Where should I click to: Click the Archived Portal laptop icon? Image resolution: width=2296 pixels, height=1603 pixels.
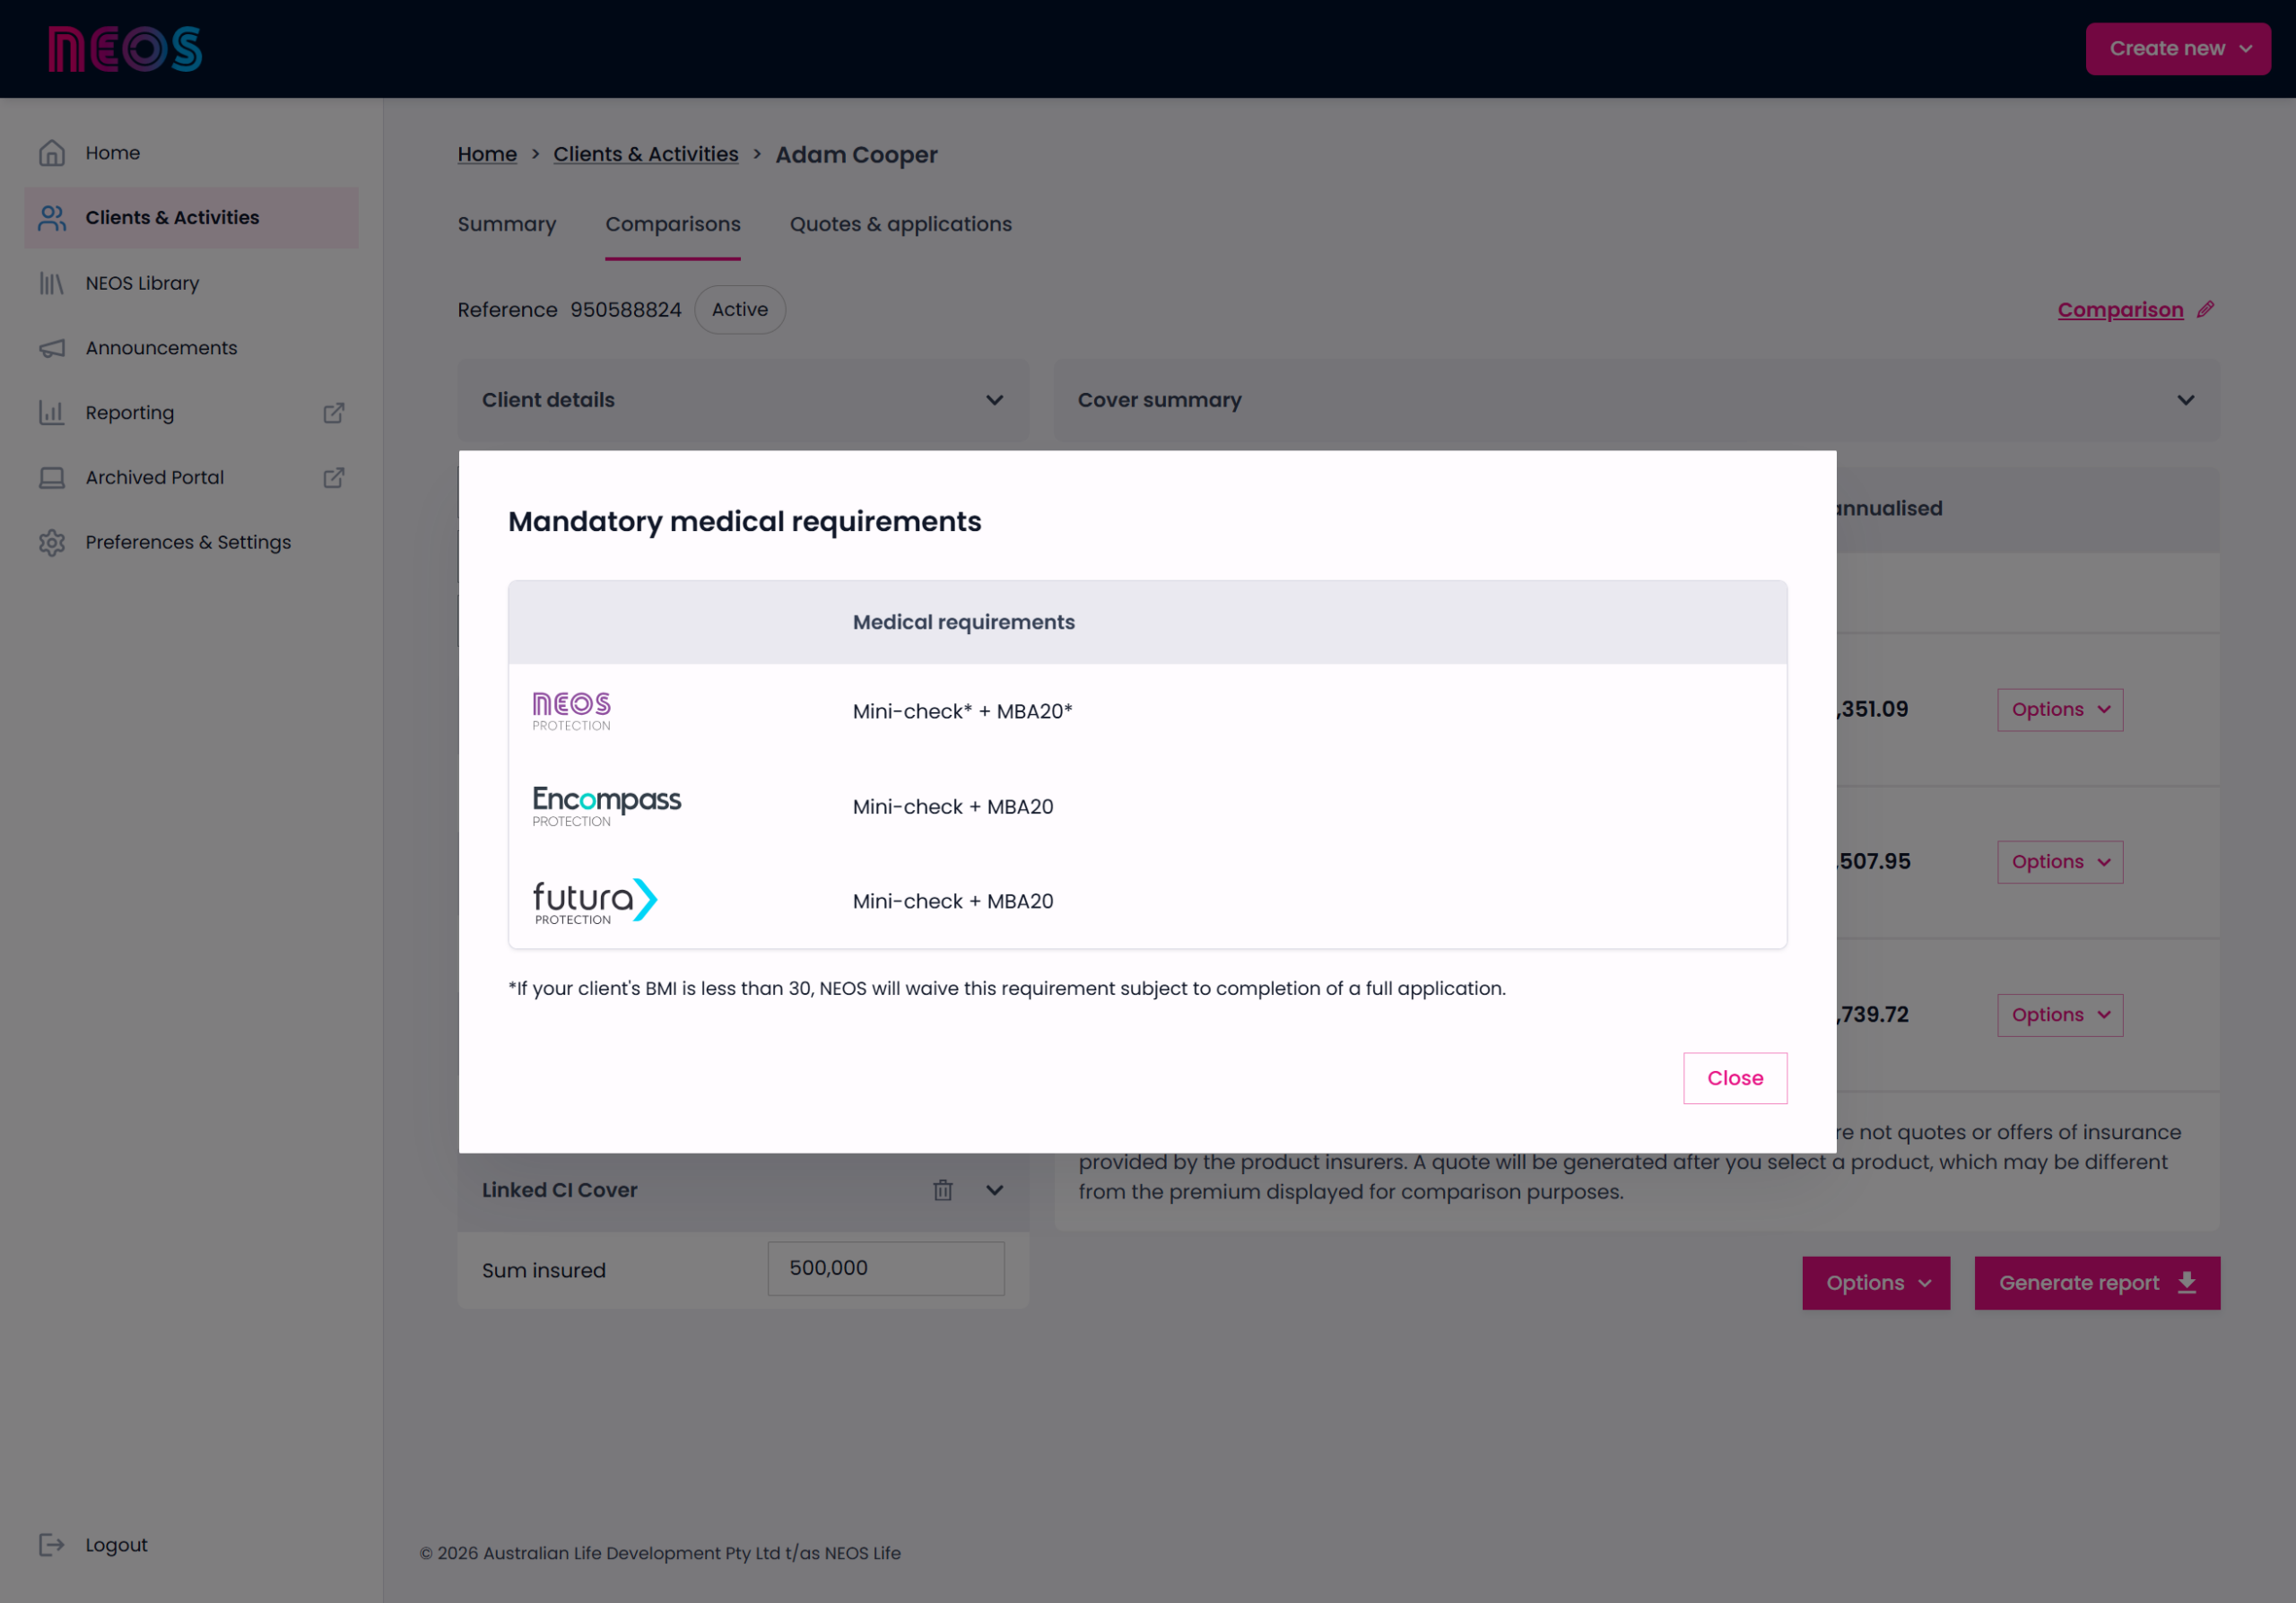(52, 478)
